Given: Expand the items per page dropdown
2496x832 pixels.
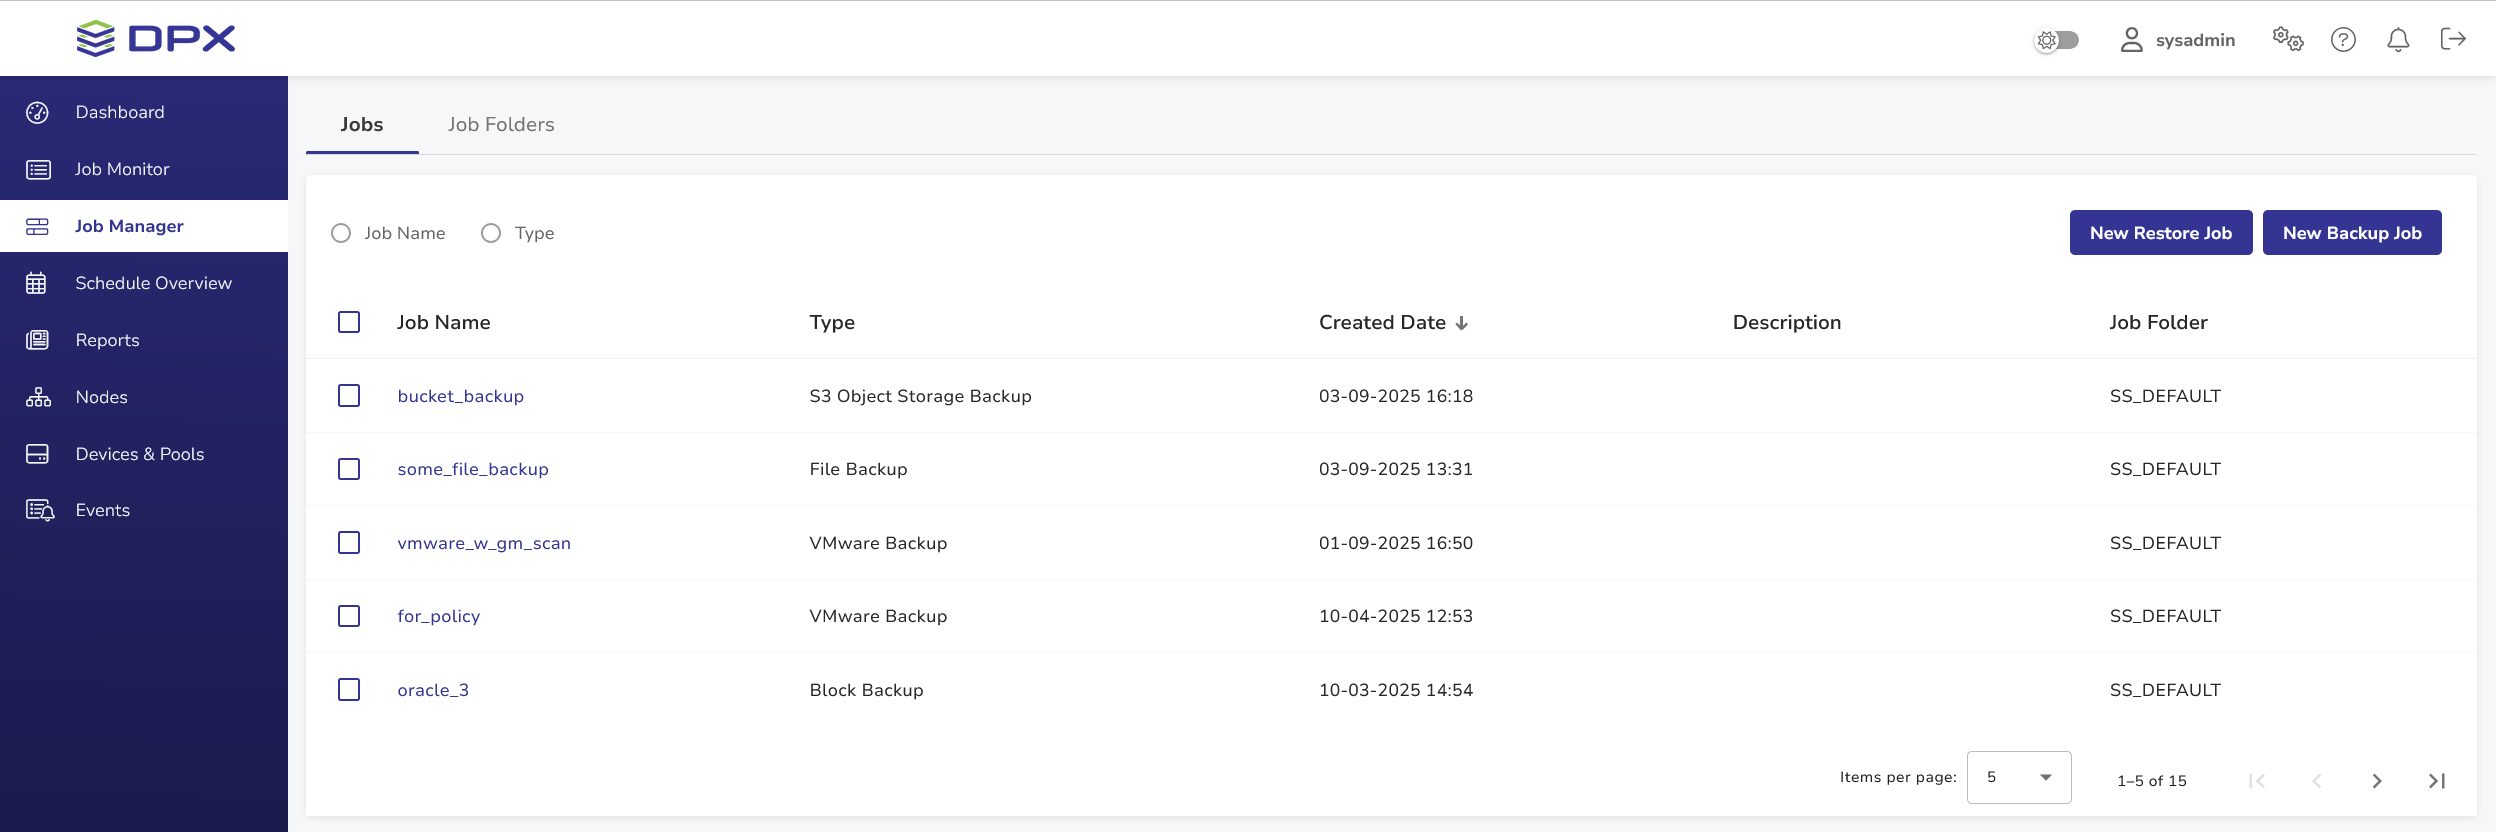Looking at the screenshot, I should 2018,777.
